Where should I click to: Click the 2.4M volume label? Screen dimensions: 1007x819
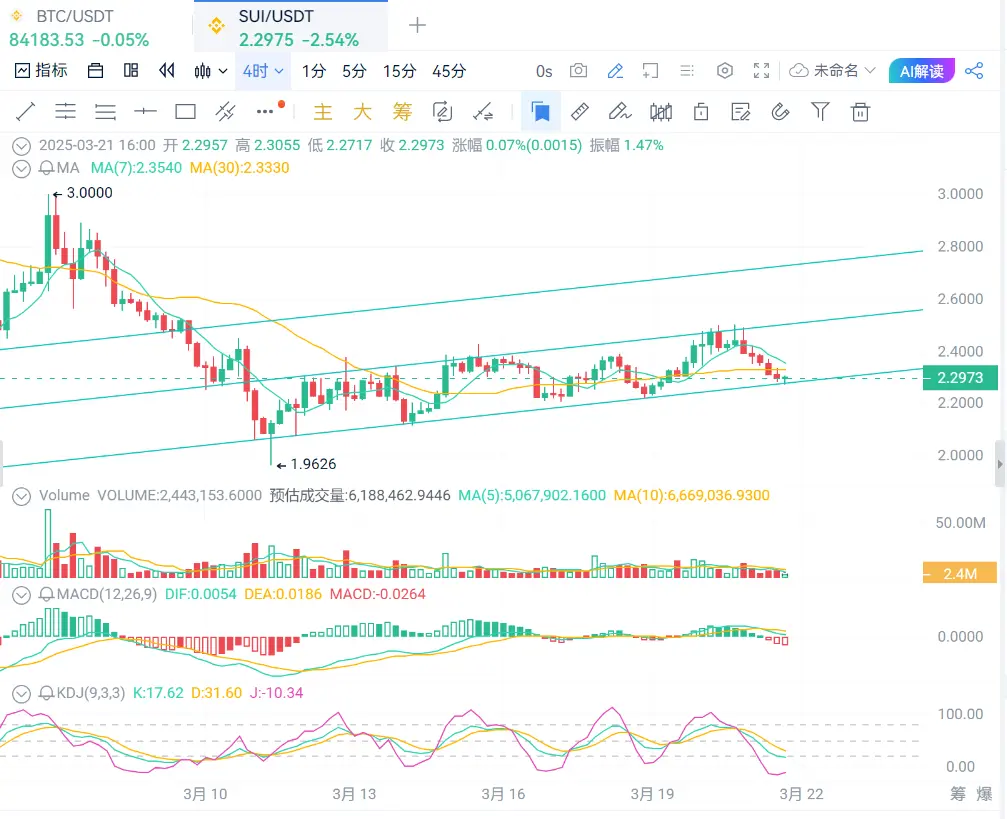[x=960, y=573]
